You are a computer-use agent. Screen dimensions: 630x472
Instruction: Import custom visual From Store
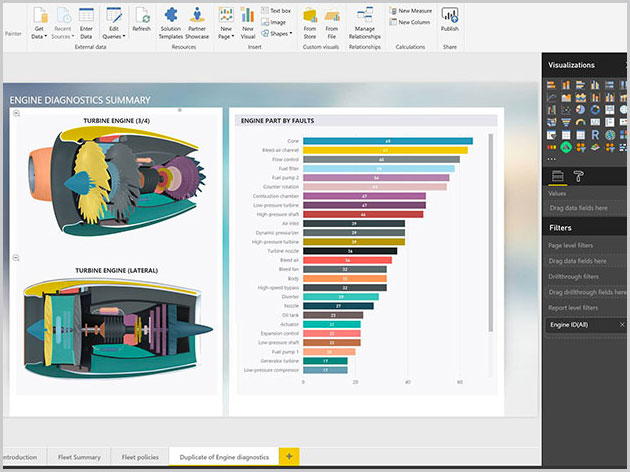click(x=309, y=20)
